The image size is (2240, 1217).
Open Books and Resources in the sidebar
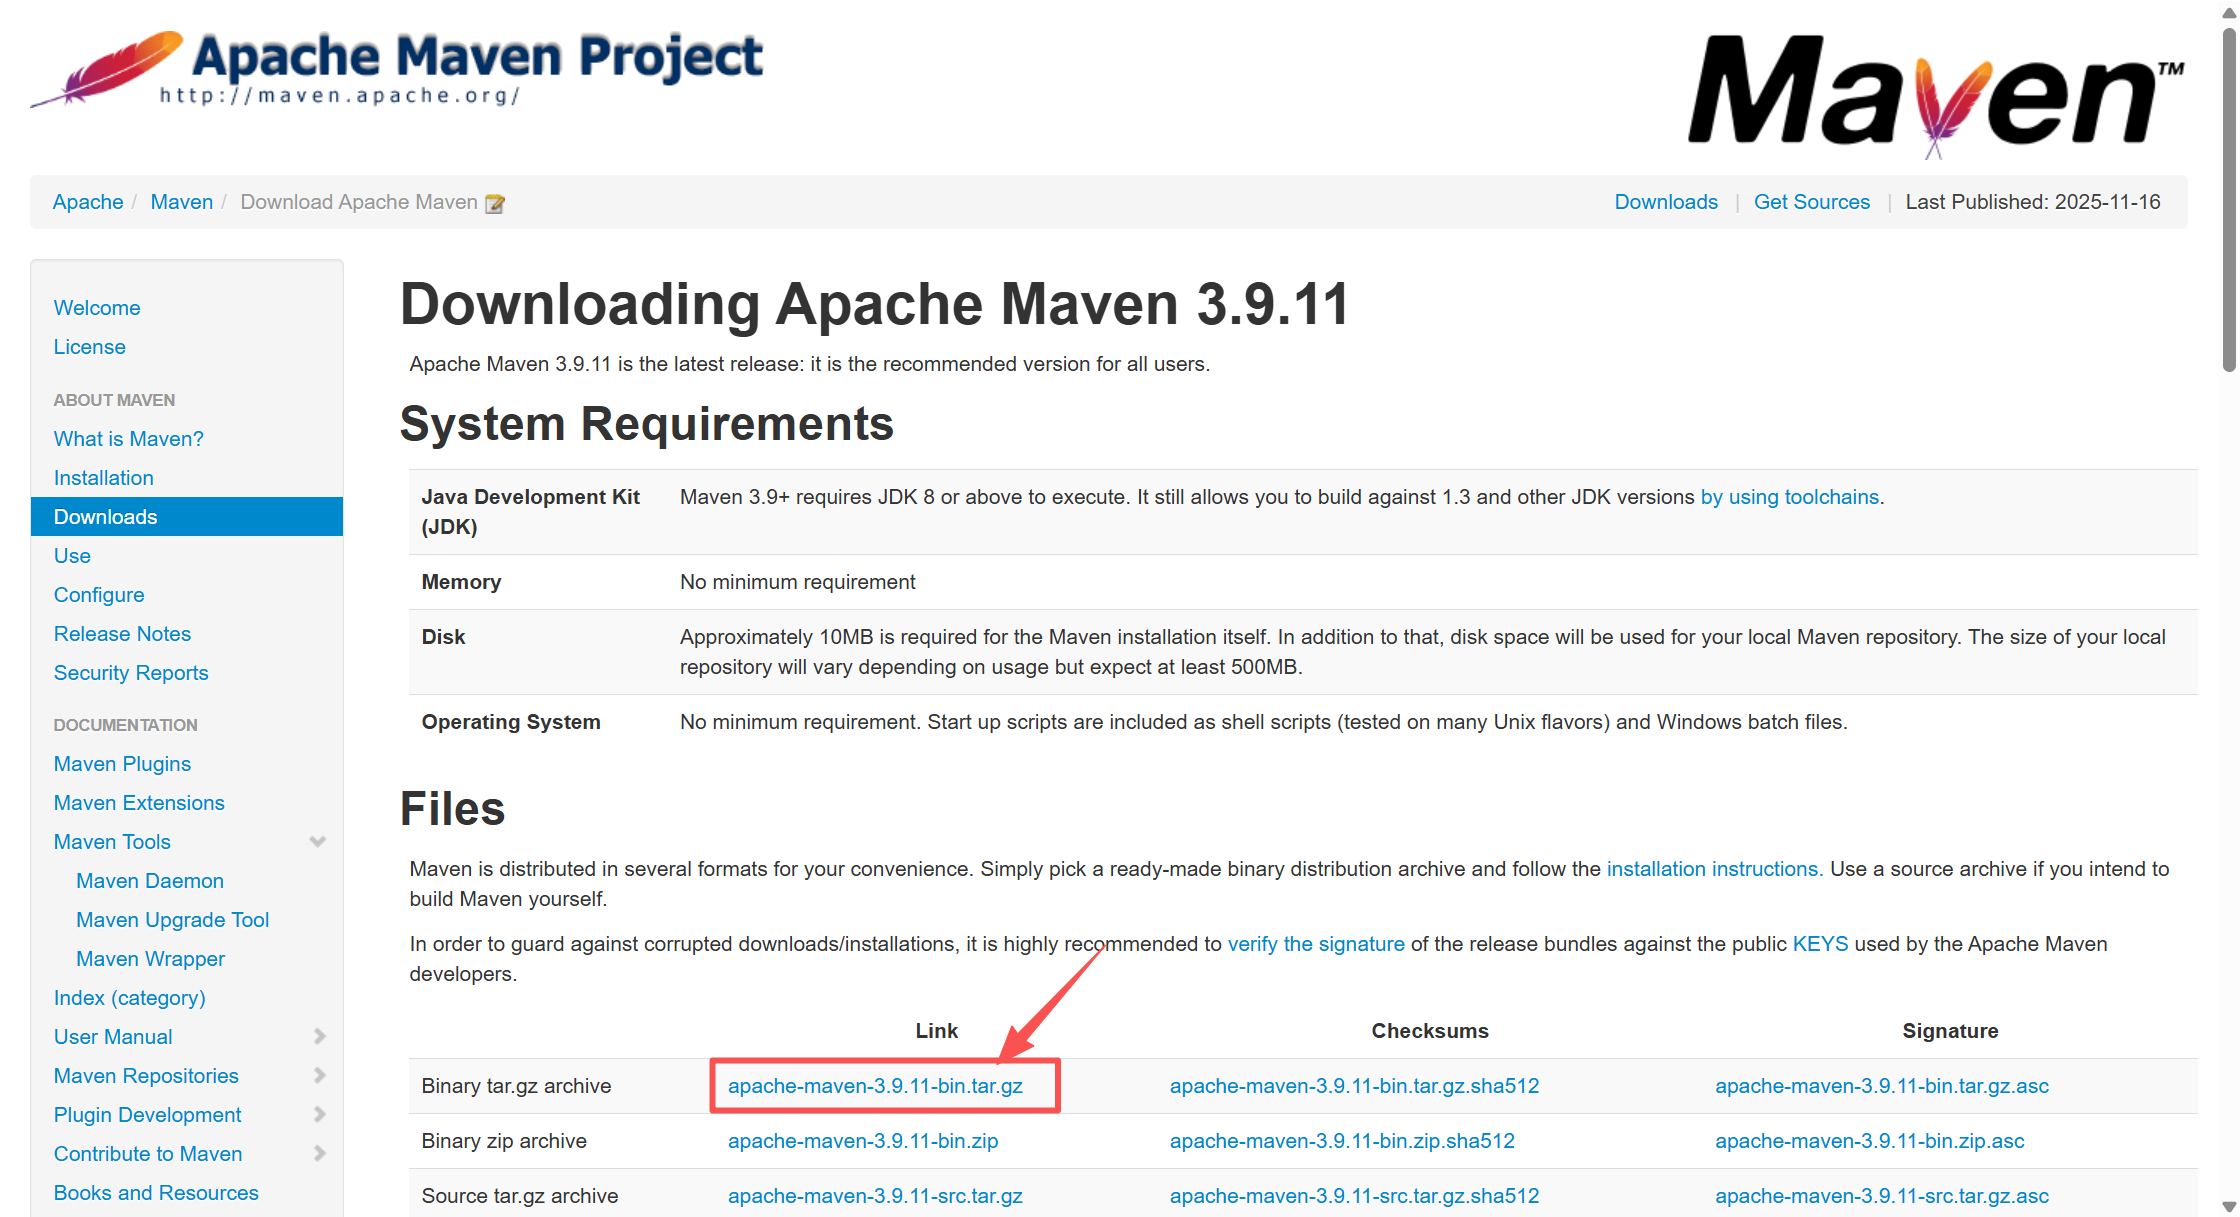click(x=156, y=1193)
